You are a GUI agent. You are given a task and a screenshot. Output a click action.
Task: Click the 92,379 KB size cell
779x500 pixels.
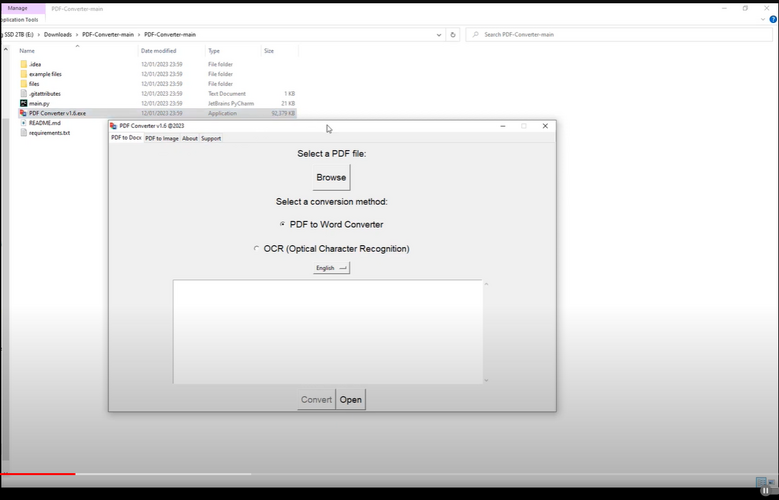[x=283, y=113]
